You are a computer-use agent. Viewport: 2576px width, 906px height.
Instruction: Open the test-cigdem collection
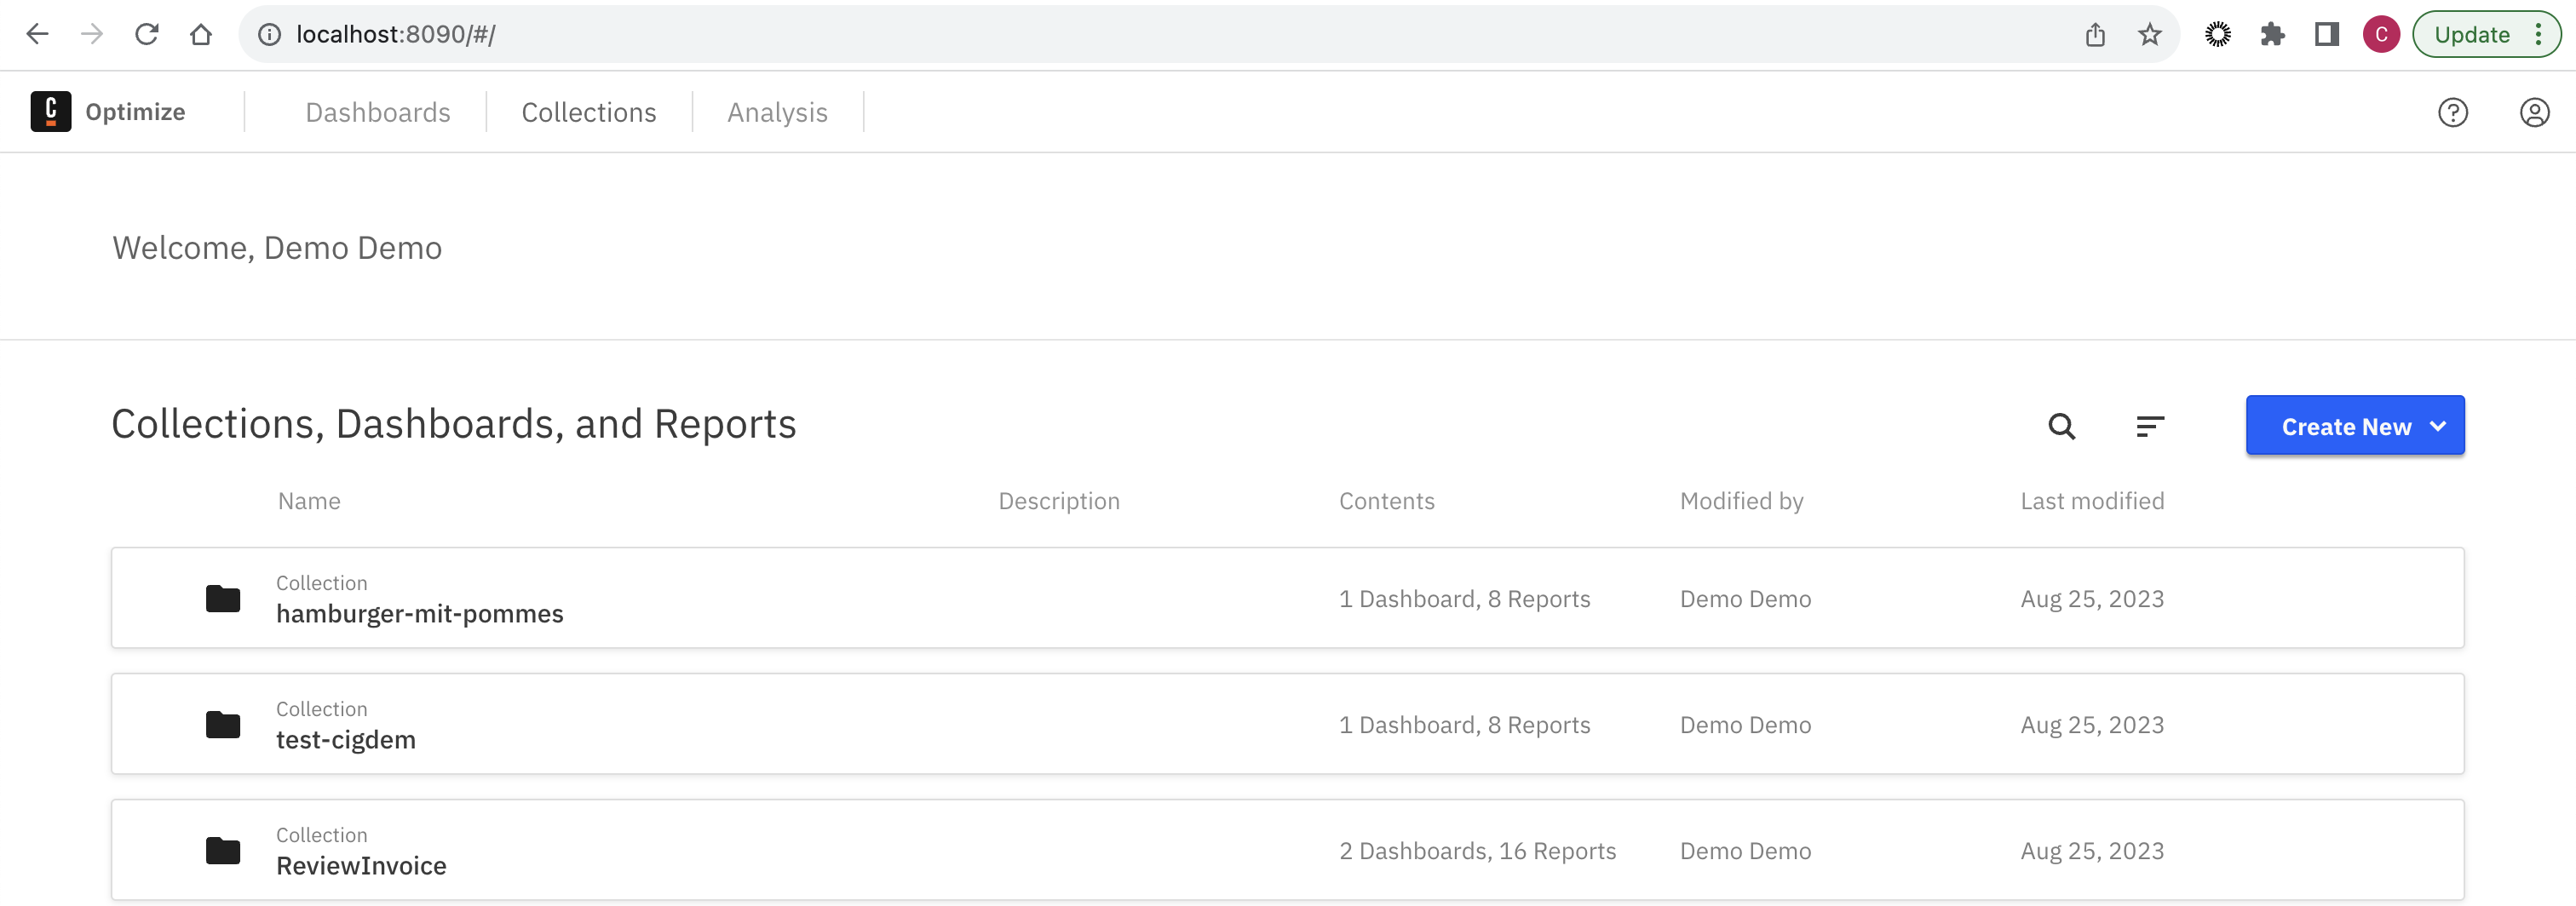pyautogui.click(x=345, y=740)
